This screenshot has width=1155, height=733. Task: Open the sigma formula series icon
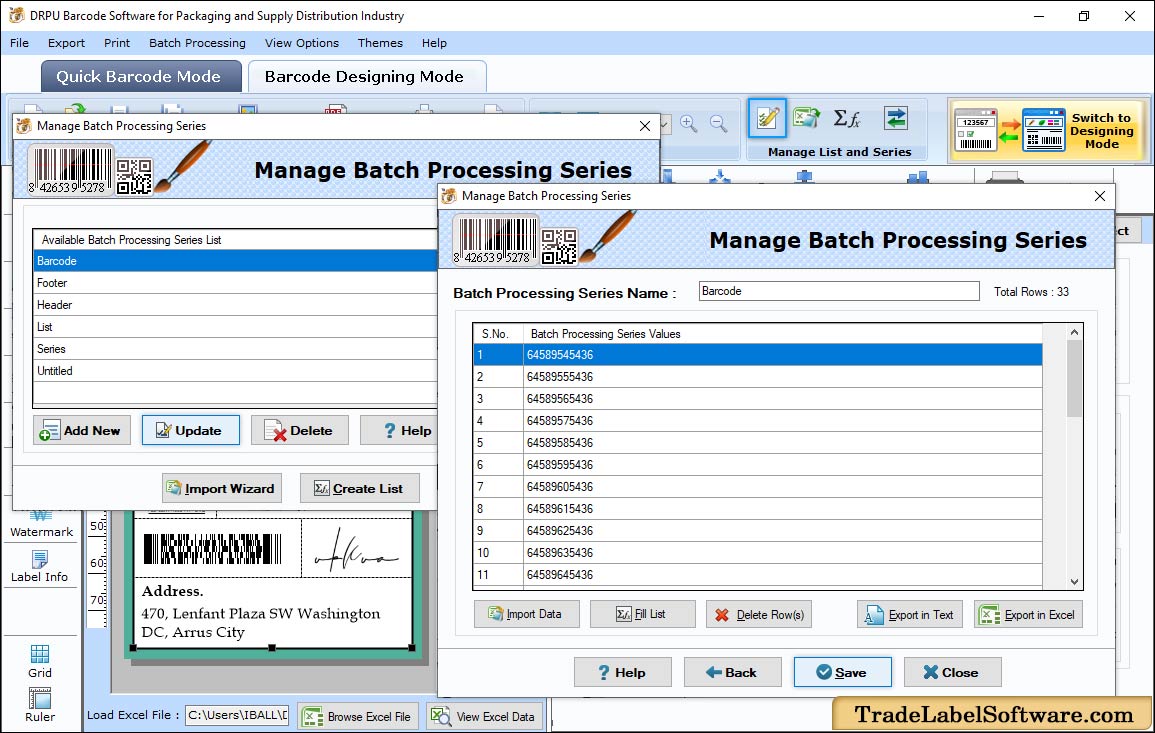tap(848, 118)
